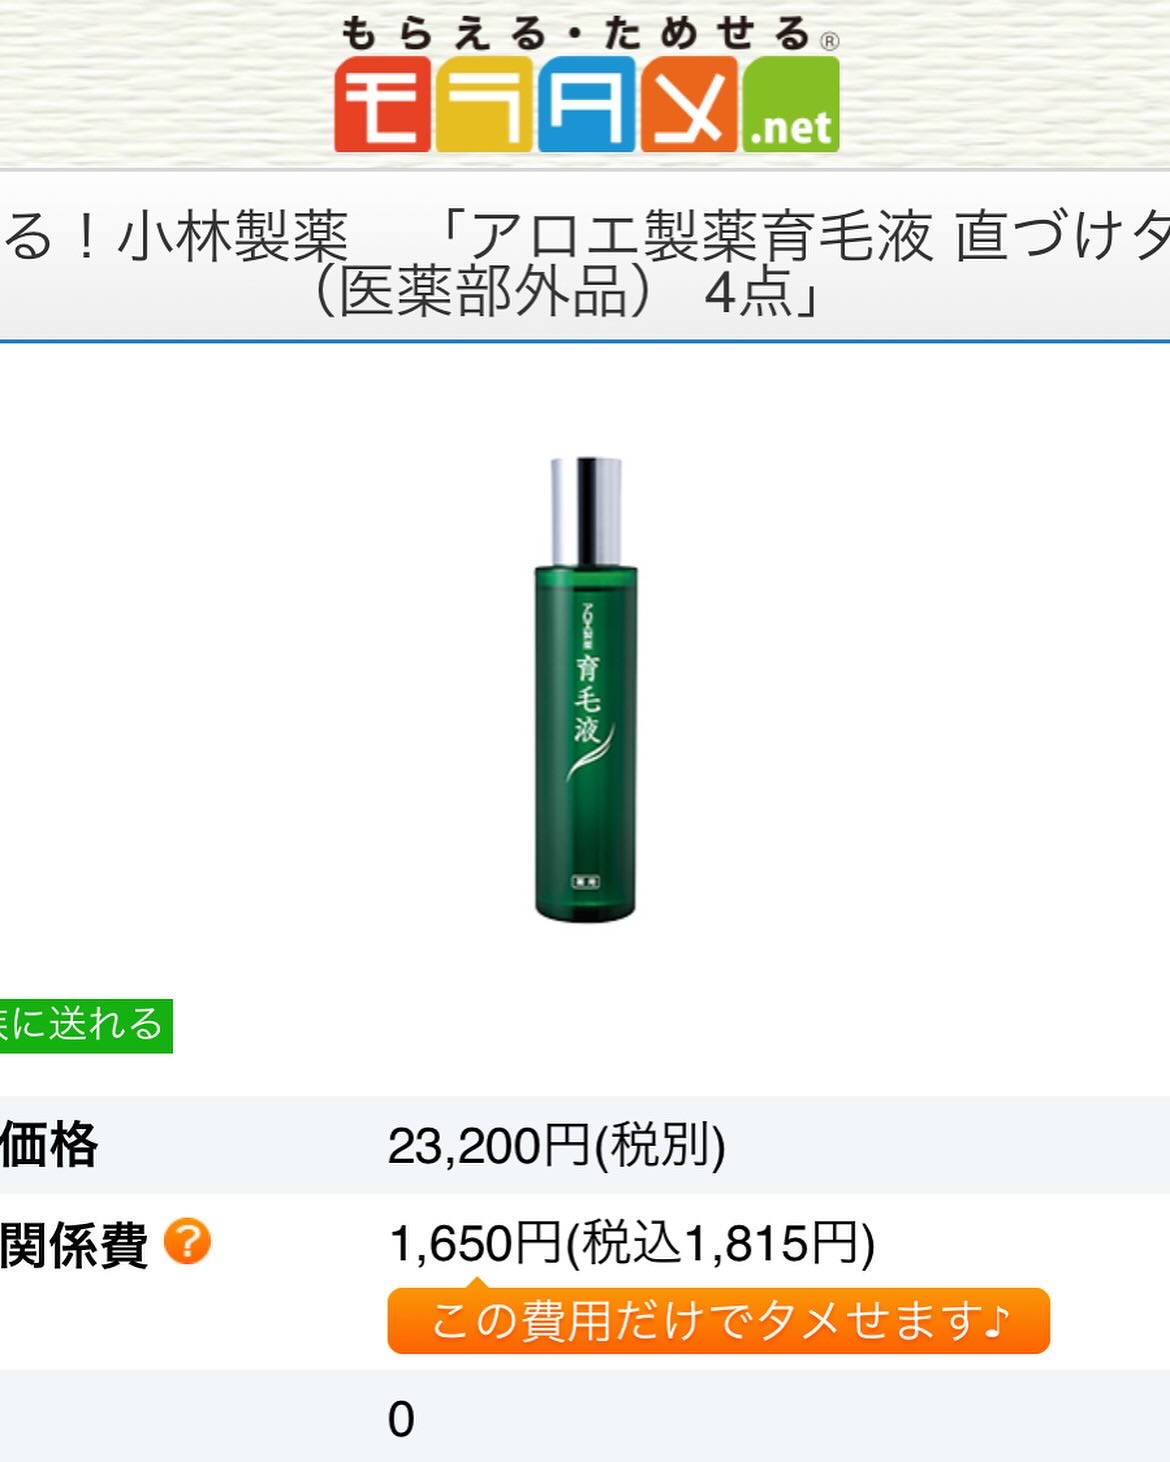
Task: Click the (医薬部外品) 4点 subtitle text
Action: (568, 293)
